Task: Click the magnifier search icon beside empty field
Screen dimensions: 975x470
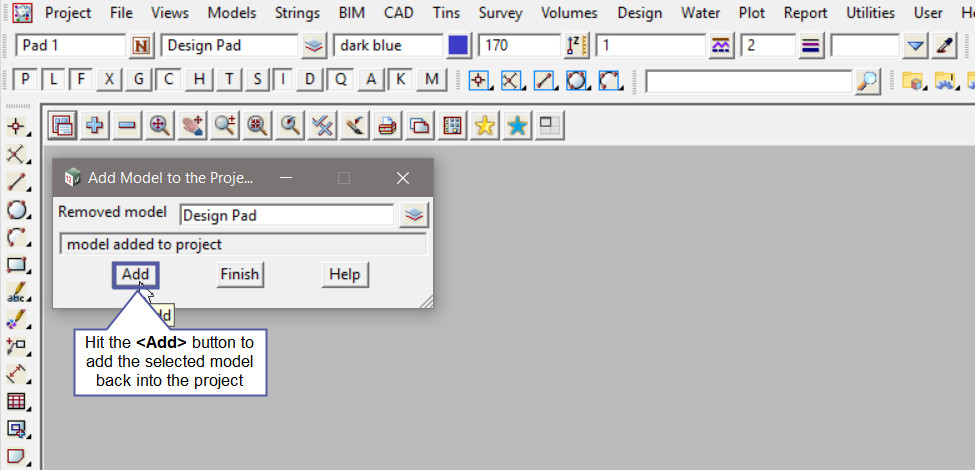Action: (x=869, y=81)
